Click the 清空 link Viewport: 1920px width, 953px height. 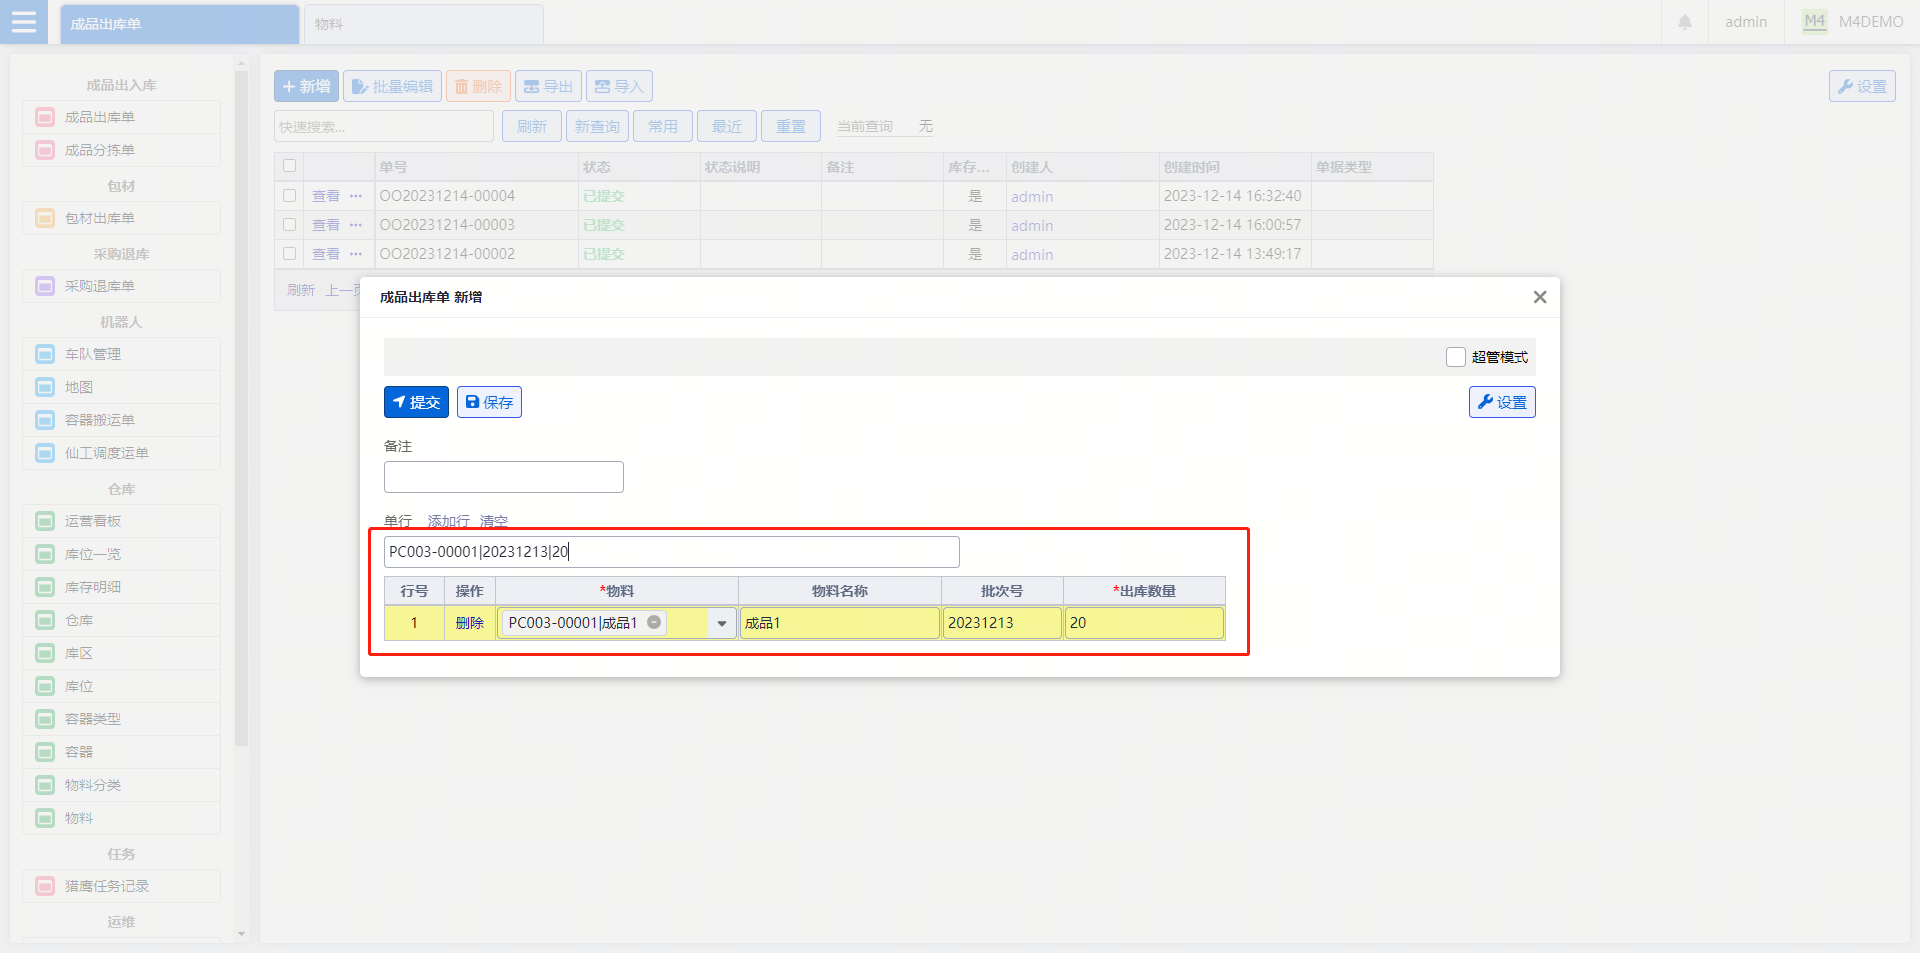click(494, 521)
